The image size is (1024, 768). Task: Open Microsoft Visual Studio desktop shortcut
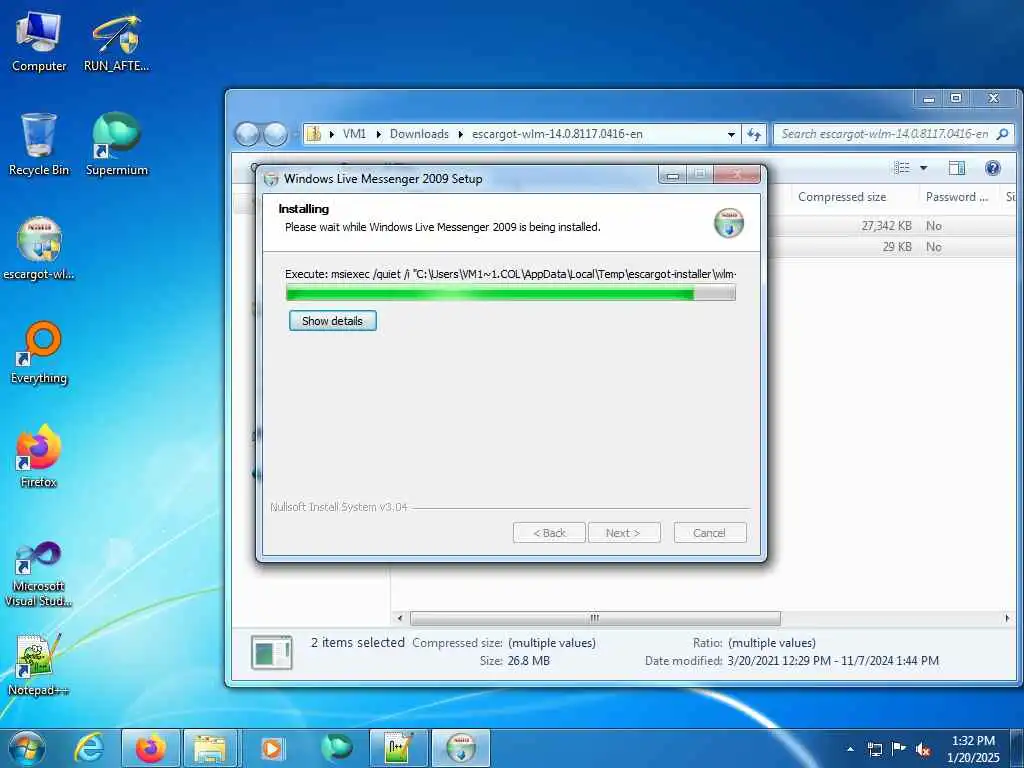pyautogui.click(x=39, y=573)
